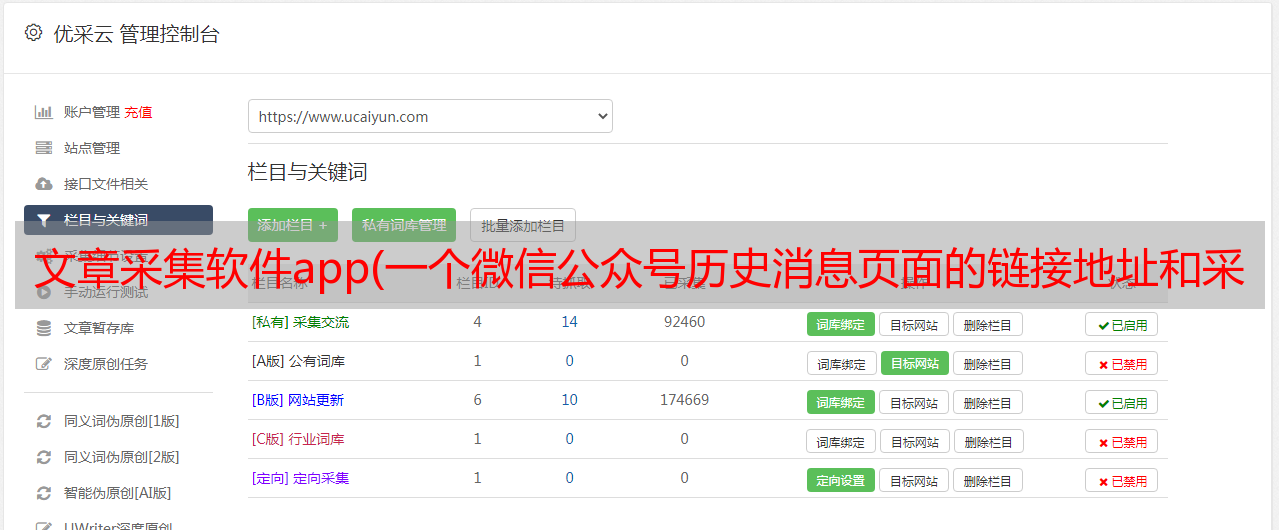This screenshot has height=530, width=1279.
Task: Click the 添加栏目 + button
Action: (293, 225)
